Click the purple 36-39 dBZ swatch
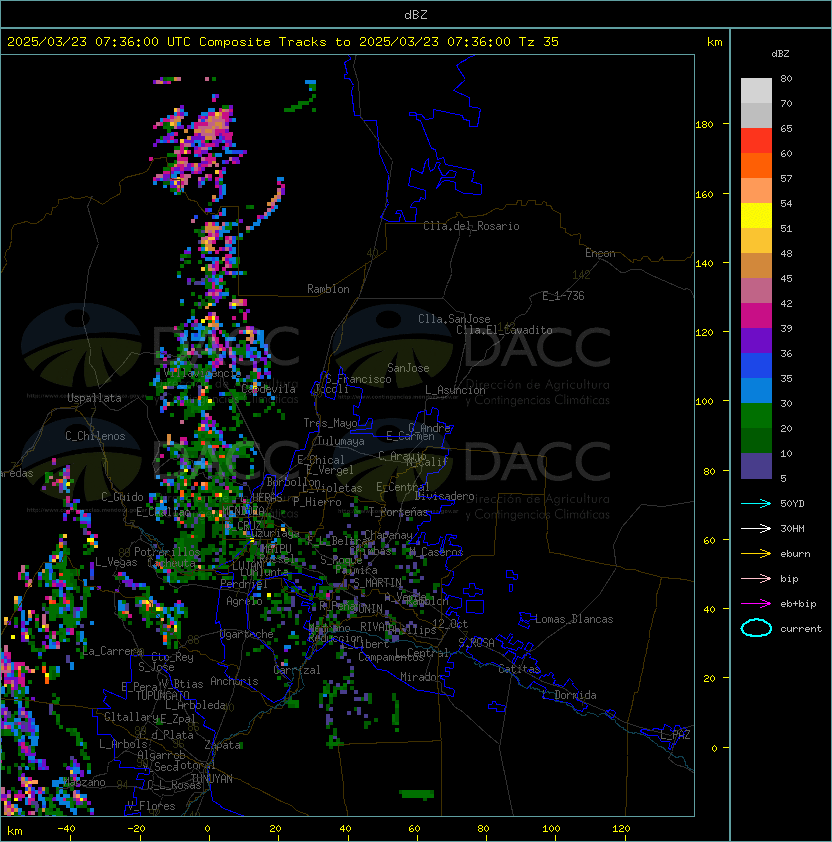 756,340
